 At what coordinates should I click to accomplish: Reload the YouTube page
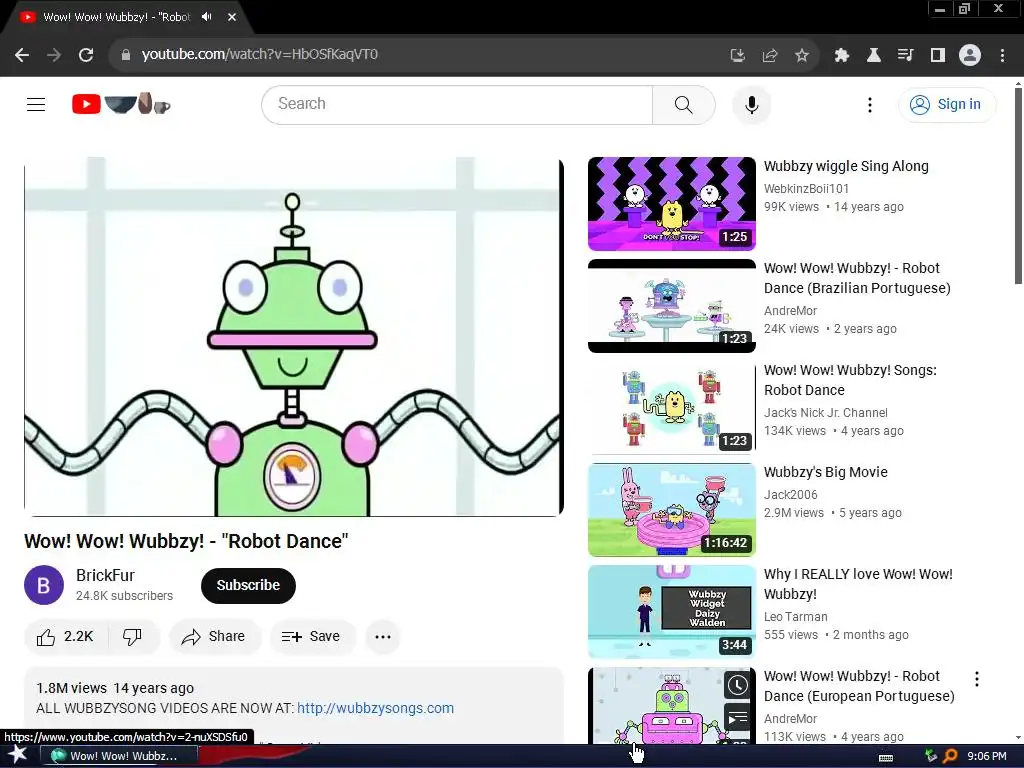click(86, 55)
